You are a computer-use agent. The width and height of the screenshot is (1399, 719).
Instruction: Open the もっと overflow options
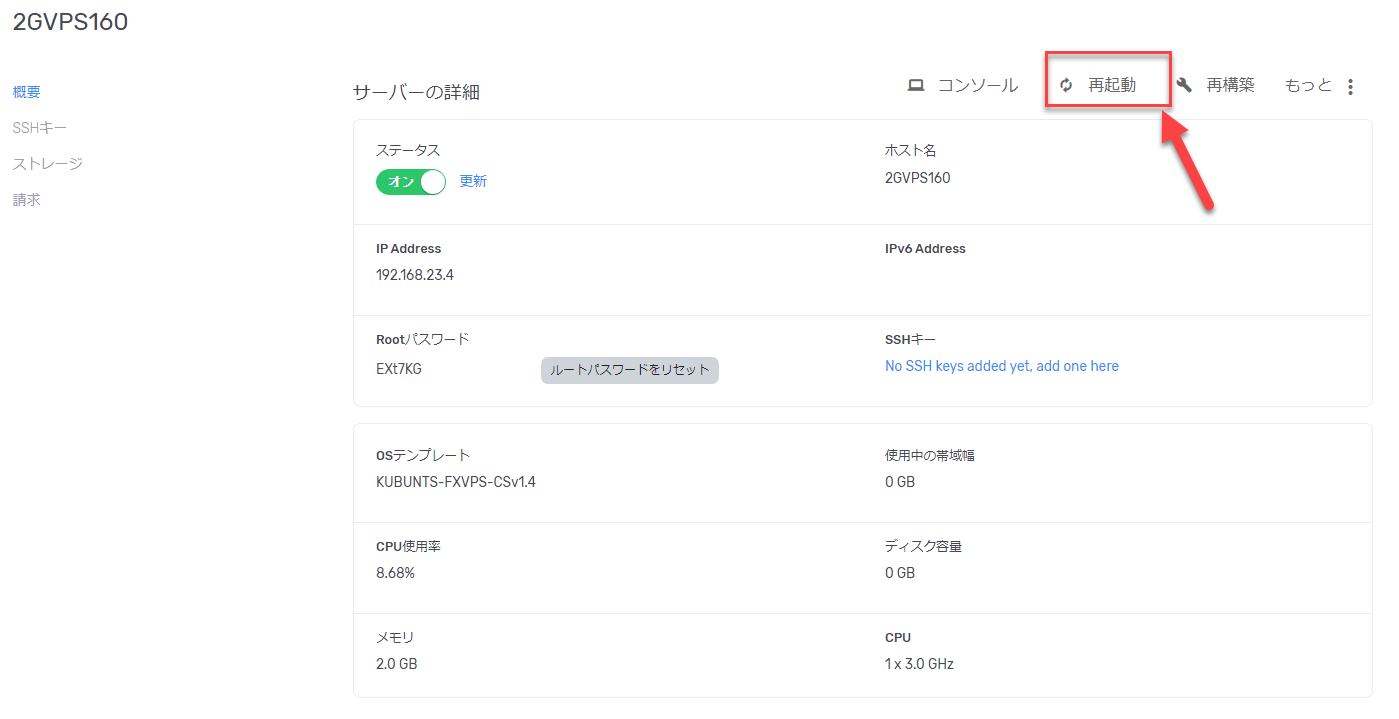[x=1307, y=85]
